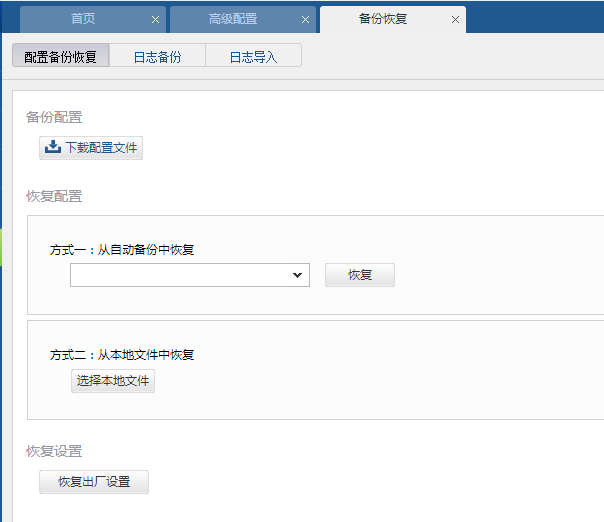Open the 高级配置 tab

[233, 19]
